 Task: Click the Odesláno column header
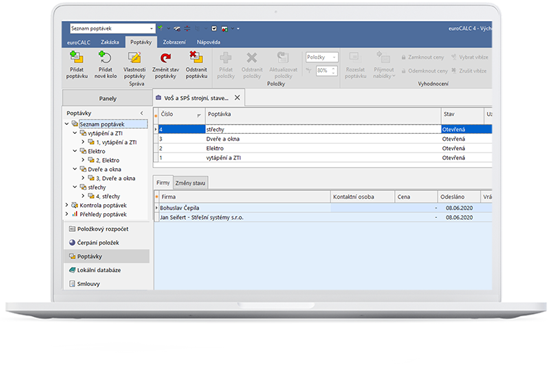point(459,197)
